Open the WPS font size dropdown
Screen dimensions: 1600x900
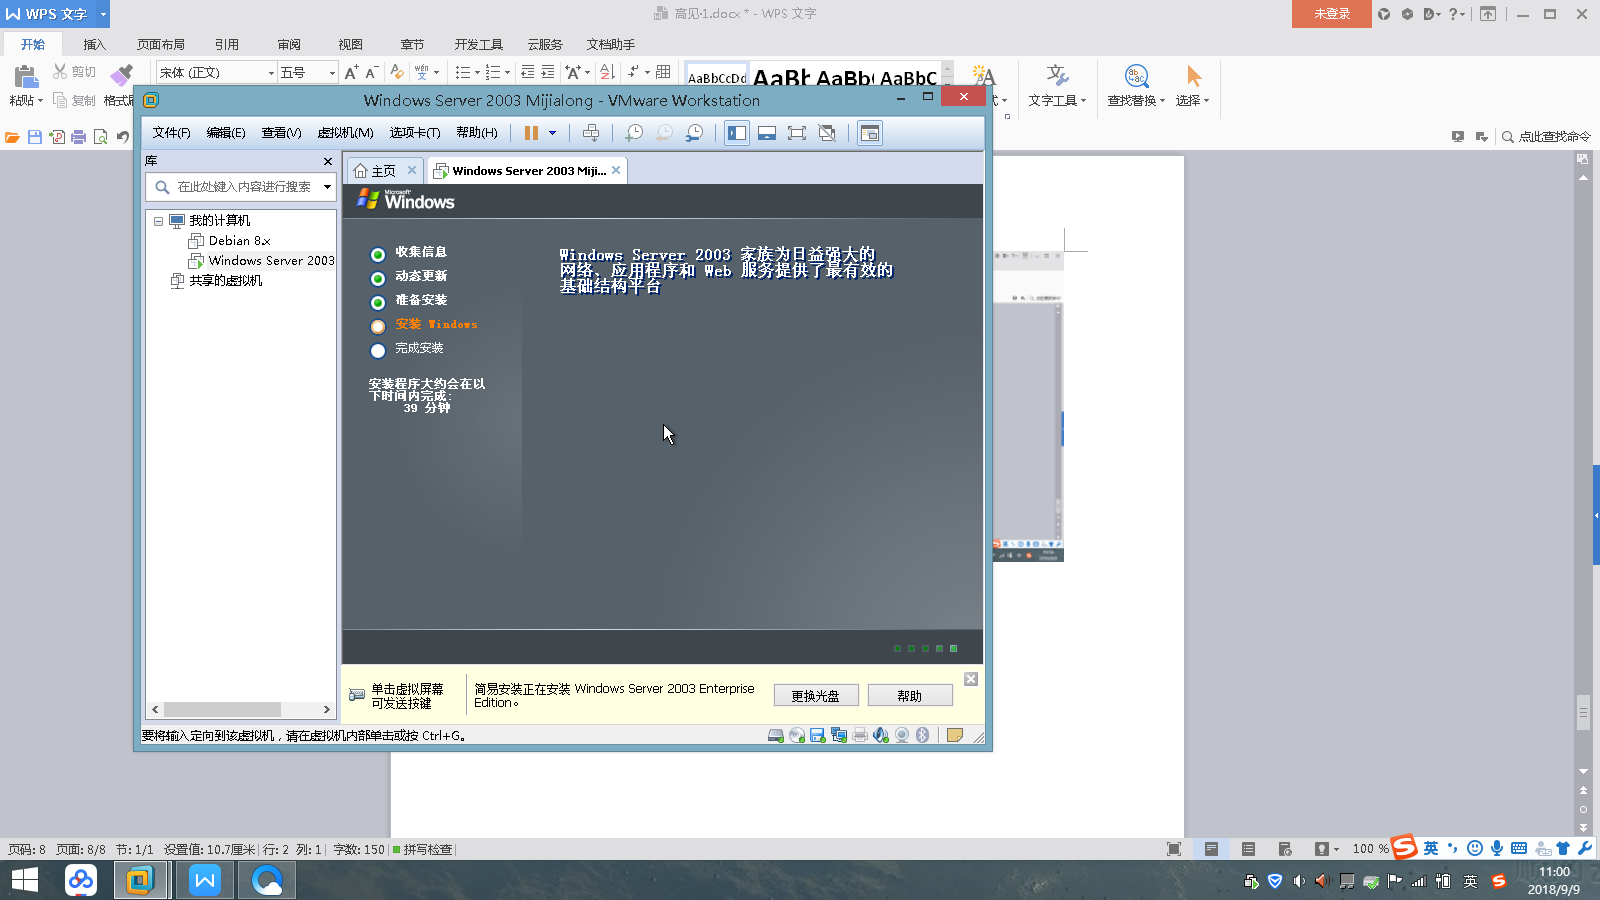point(332,73)
